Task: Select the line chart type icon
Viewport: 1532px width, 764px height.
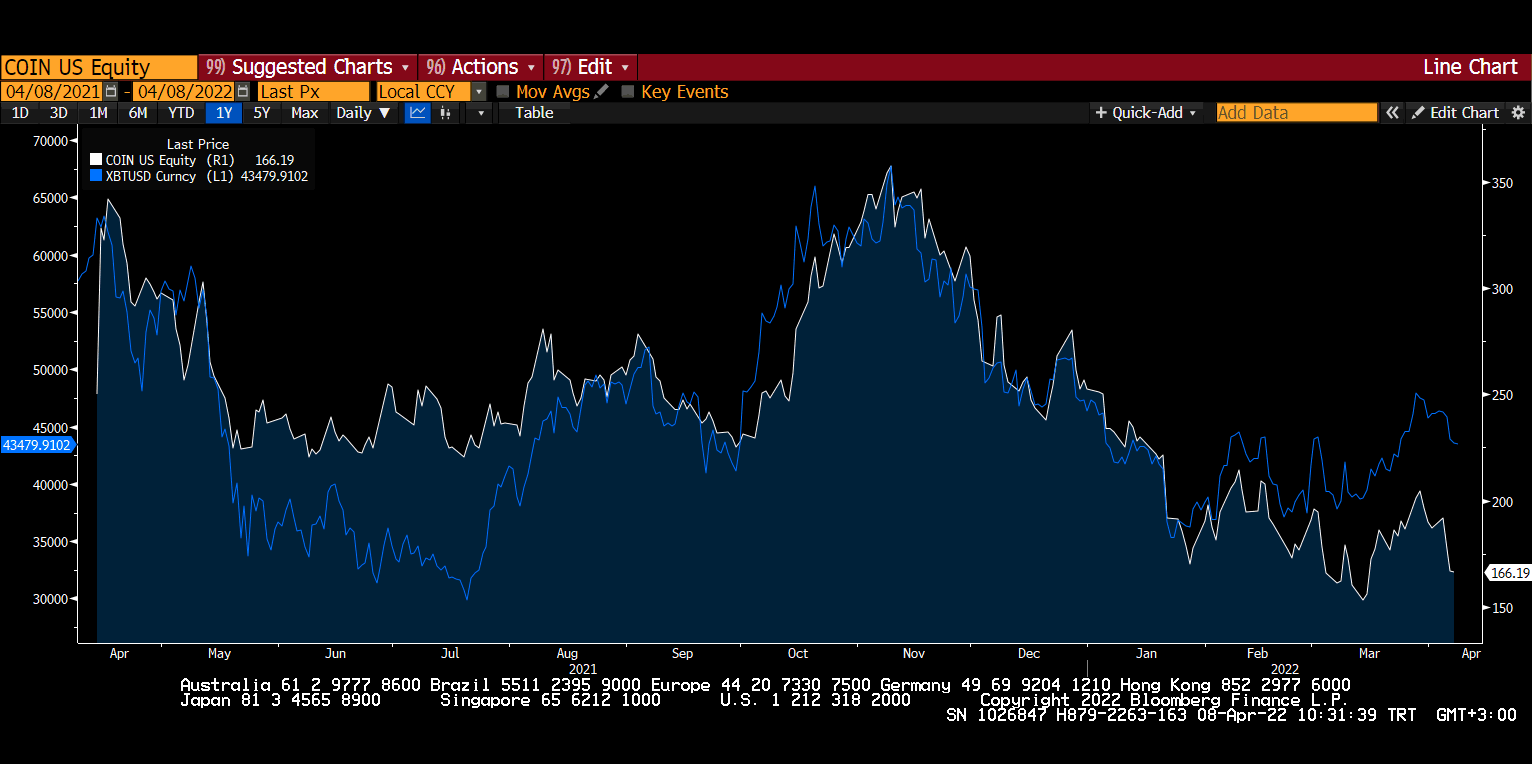Action: click(x=418, y=113)
